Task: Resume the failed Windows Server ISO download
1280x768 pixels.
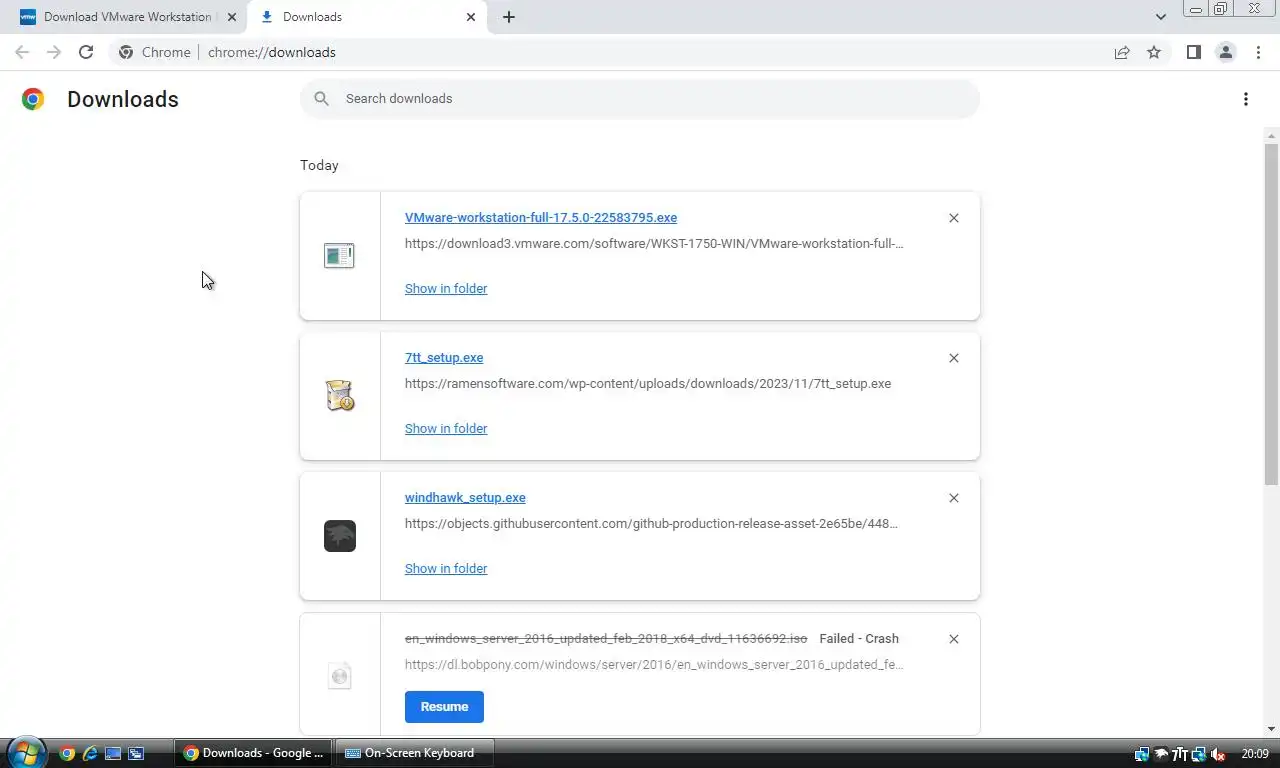Action: [444, 707]
